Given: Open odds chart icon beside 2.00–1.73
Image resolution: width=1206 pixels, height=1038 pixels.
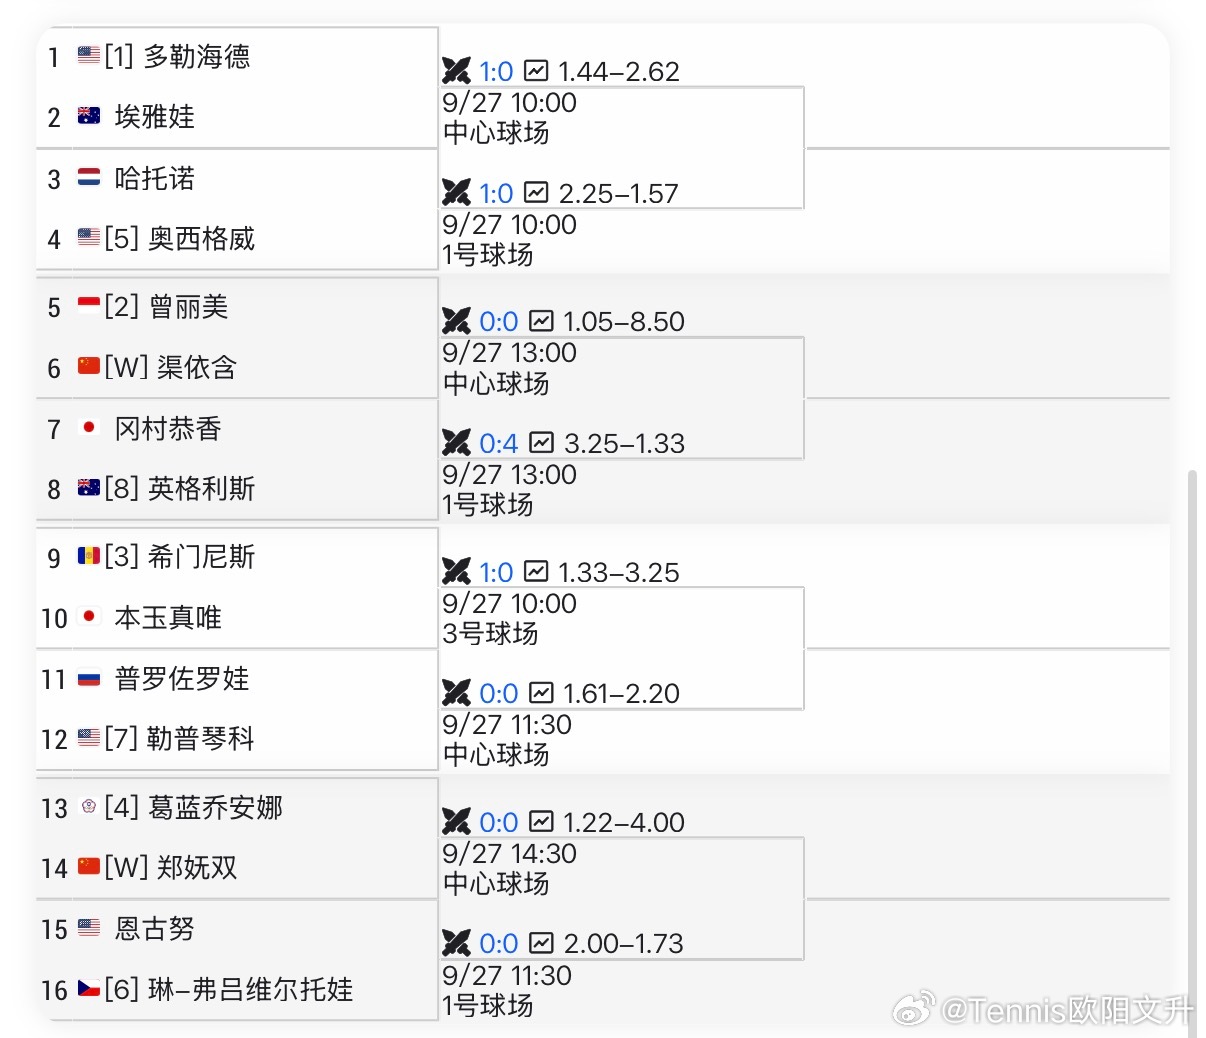Looking at the screenshot, I should pyautogui.click(x=541, y=942).
